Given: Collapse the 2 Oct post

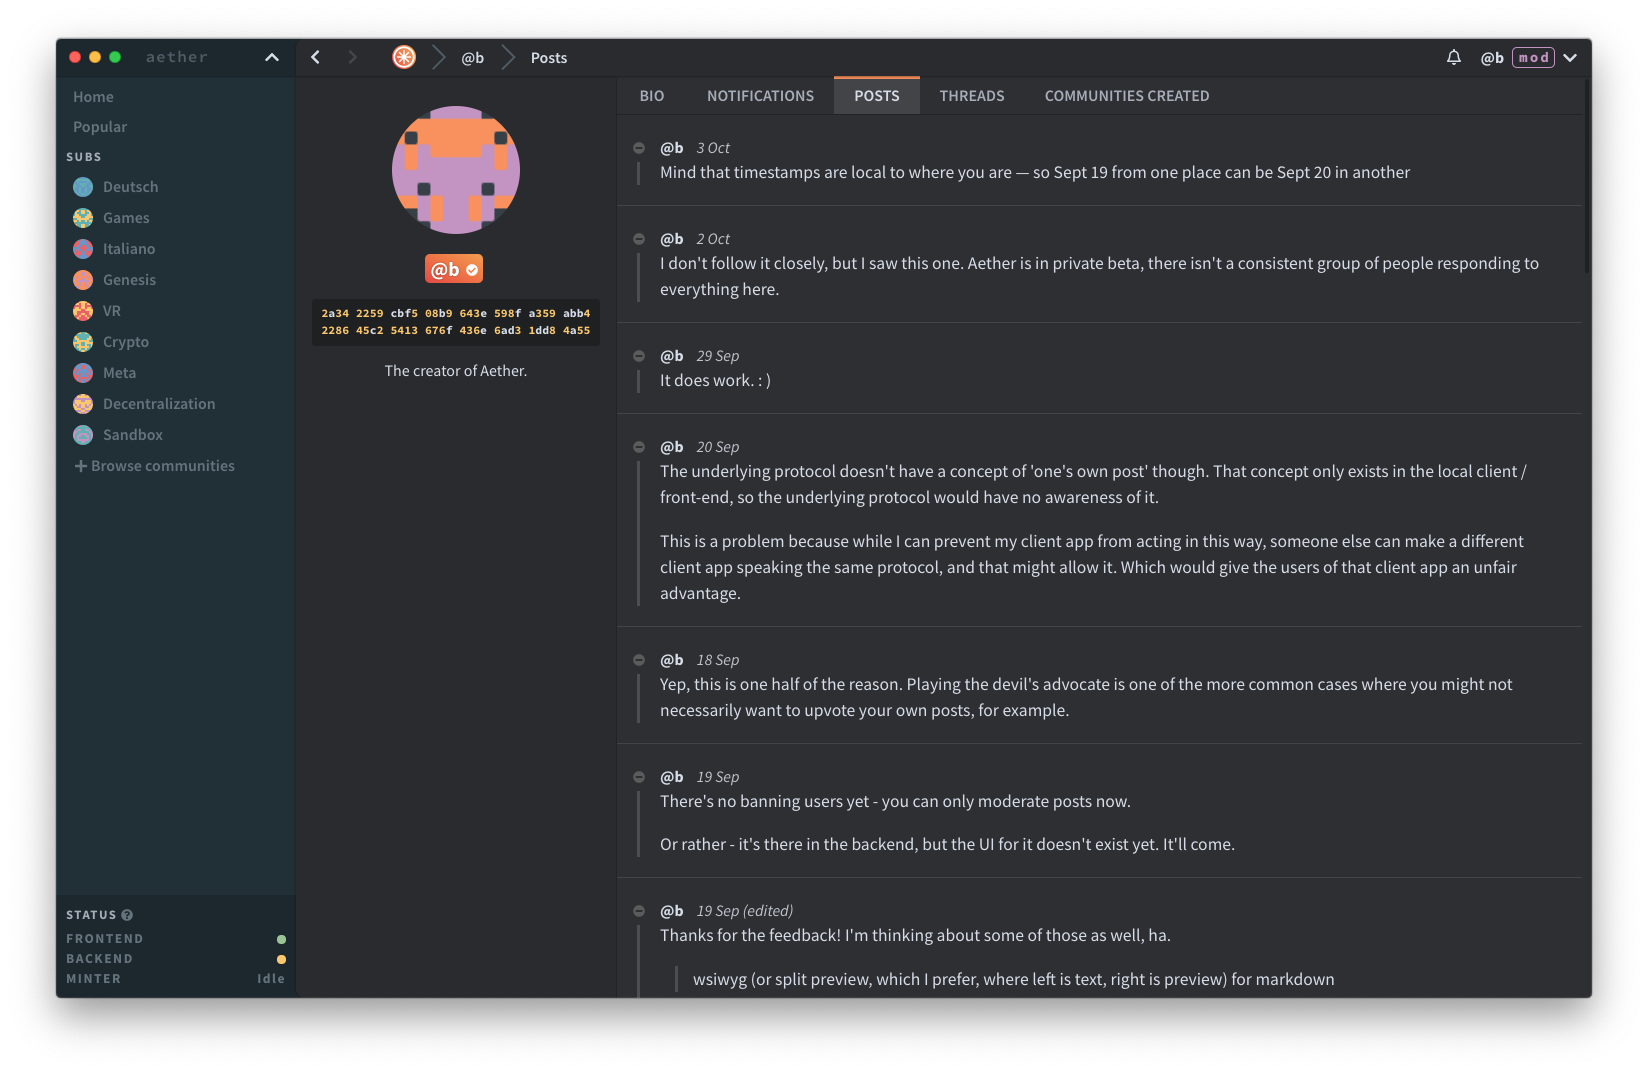Looking at the screenshot, I should pyautogui.click(x=639, y=239).
